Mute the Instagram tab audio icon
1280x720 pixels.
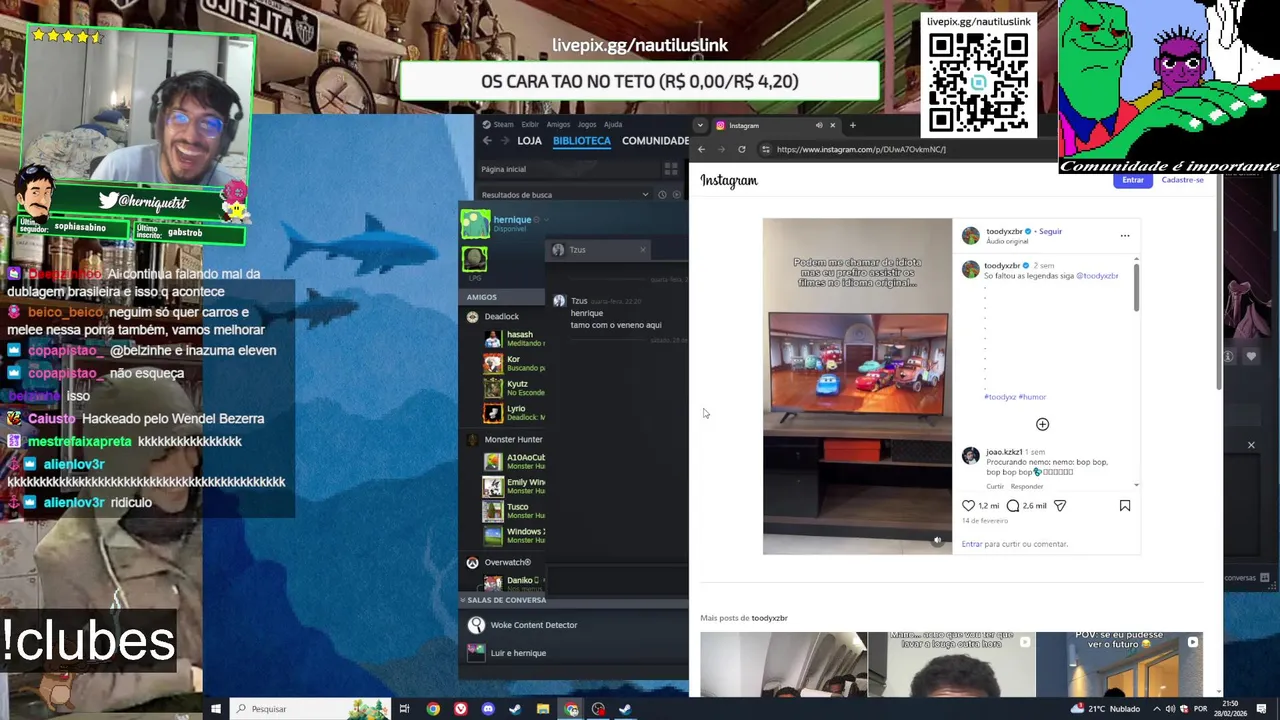(x=819, y=125)
